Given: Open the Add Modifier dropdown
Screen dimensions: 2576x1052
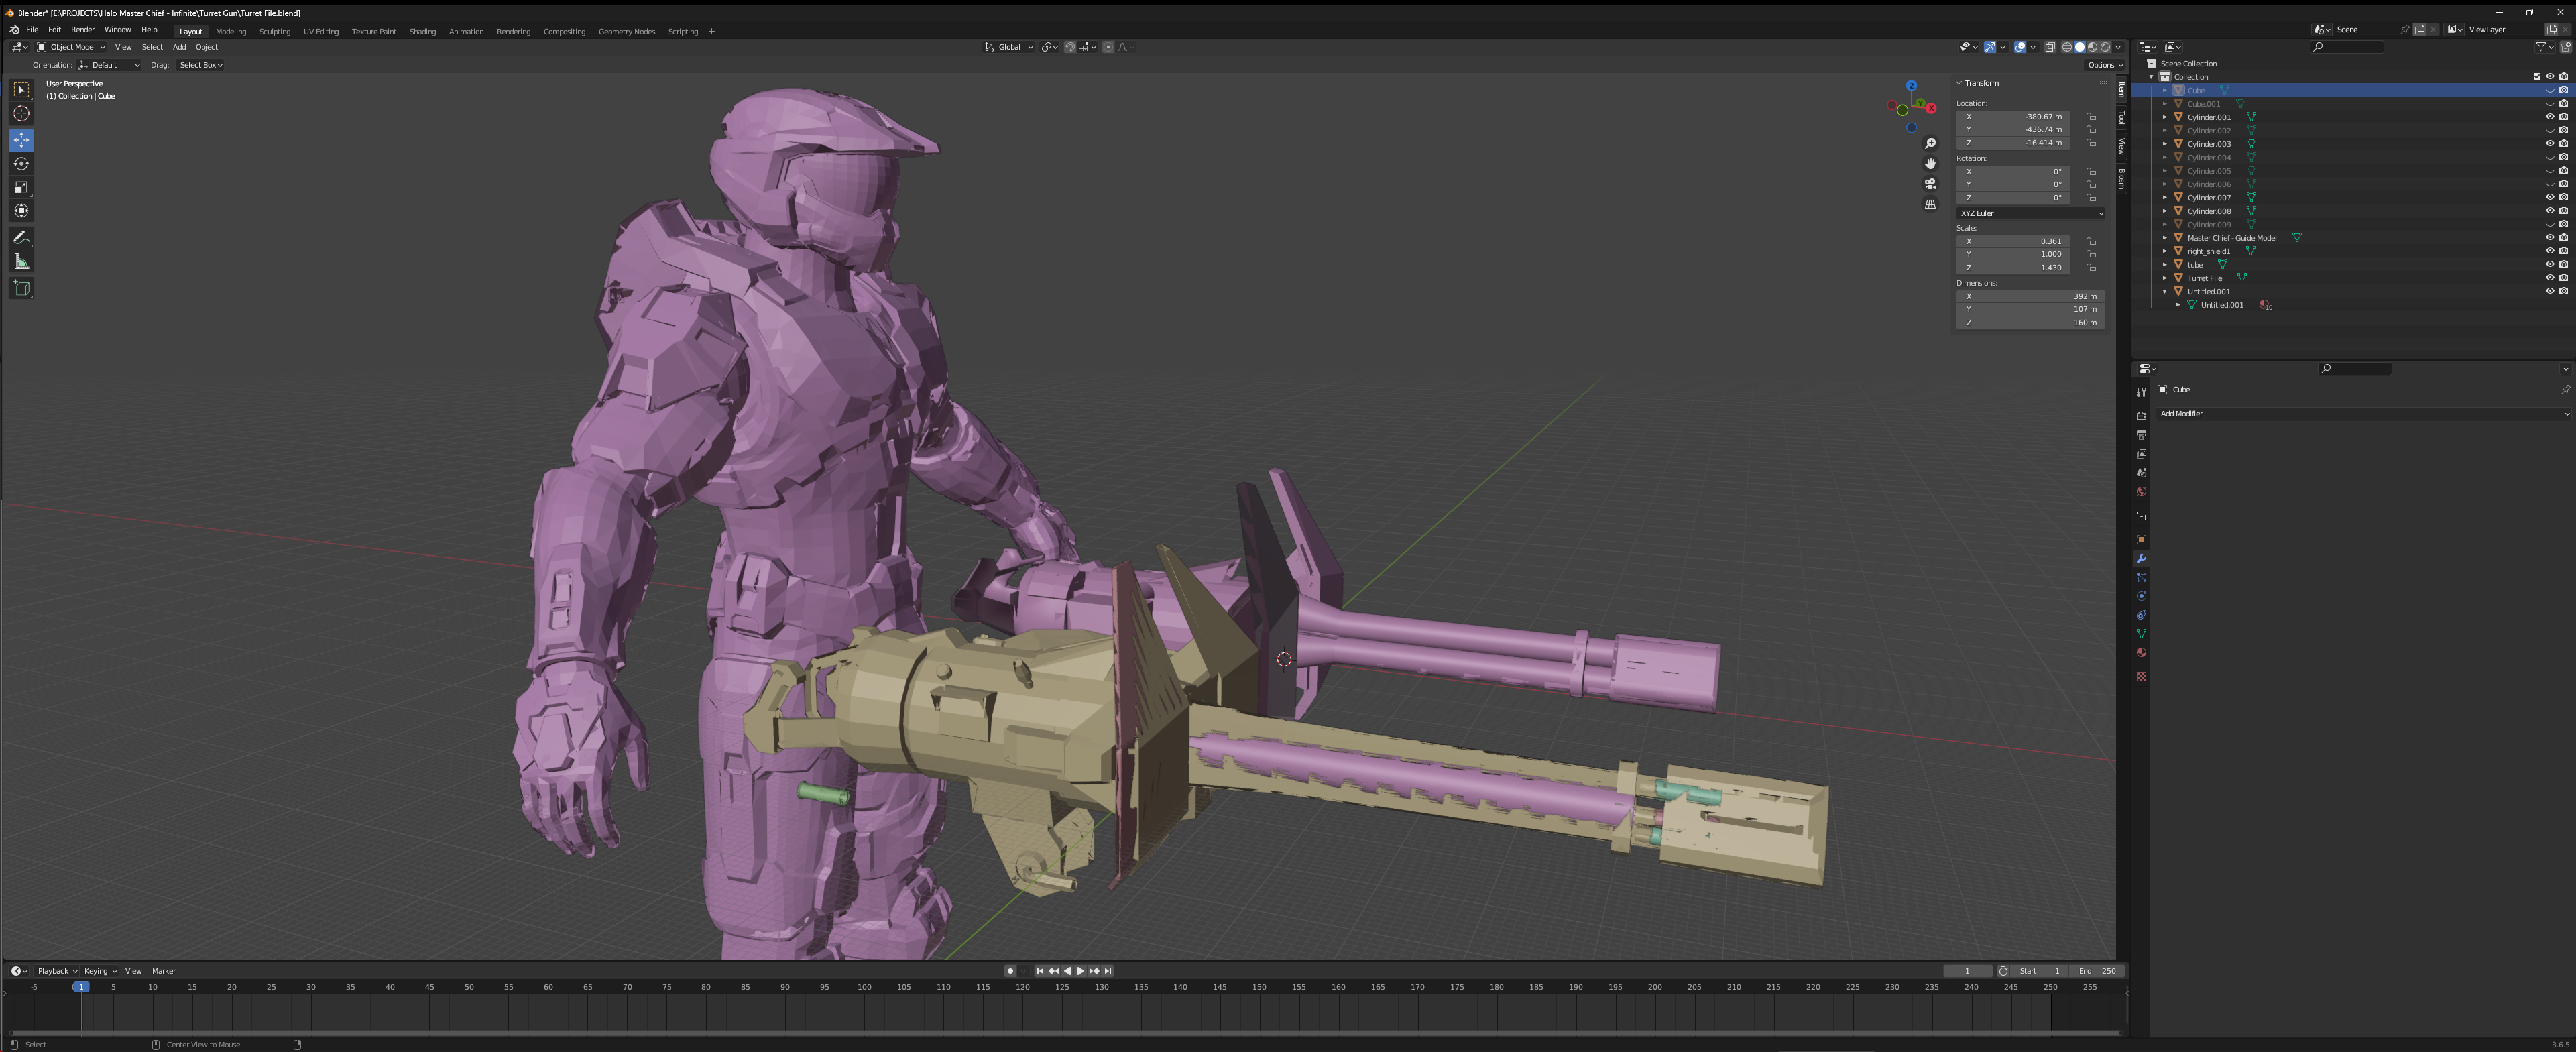Looking at the screenshot, I should point(2364,414).
